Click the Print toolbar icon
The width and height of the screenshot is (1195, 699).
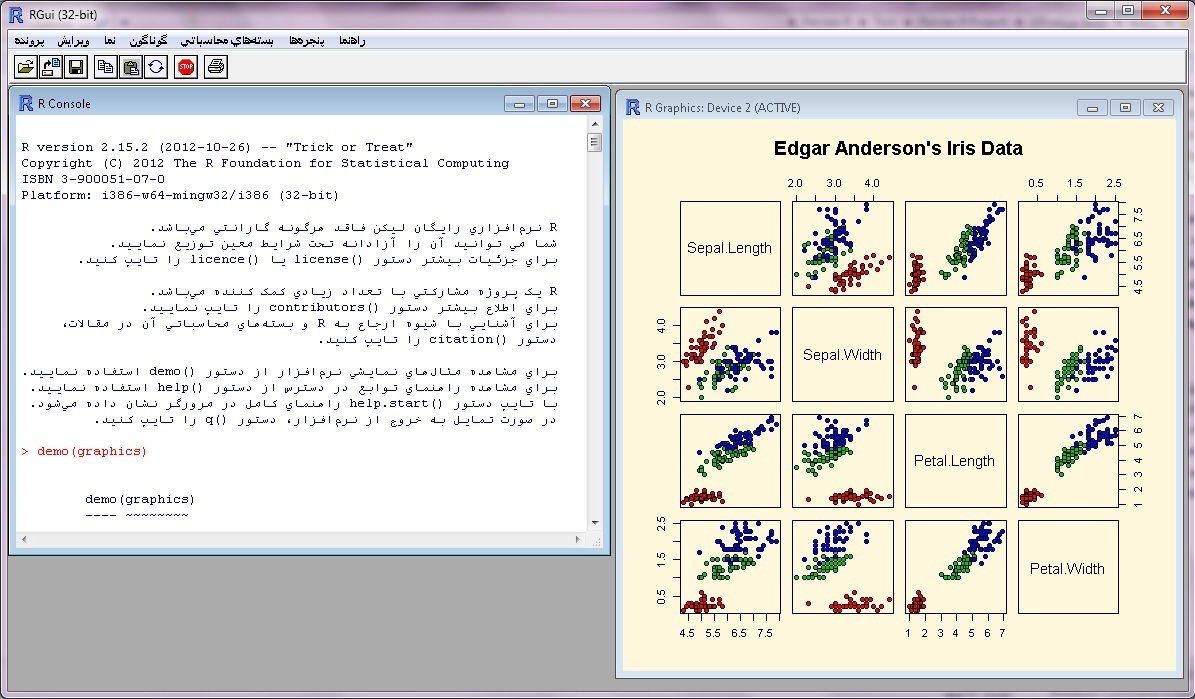click(x=216, y=67)
